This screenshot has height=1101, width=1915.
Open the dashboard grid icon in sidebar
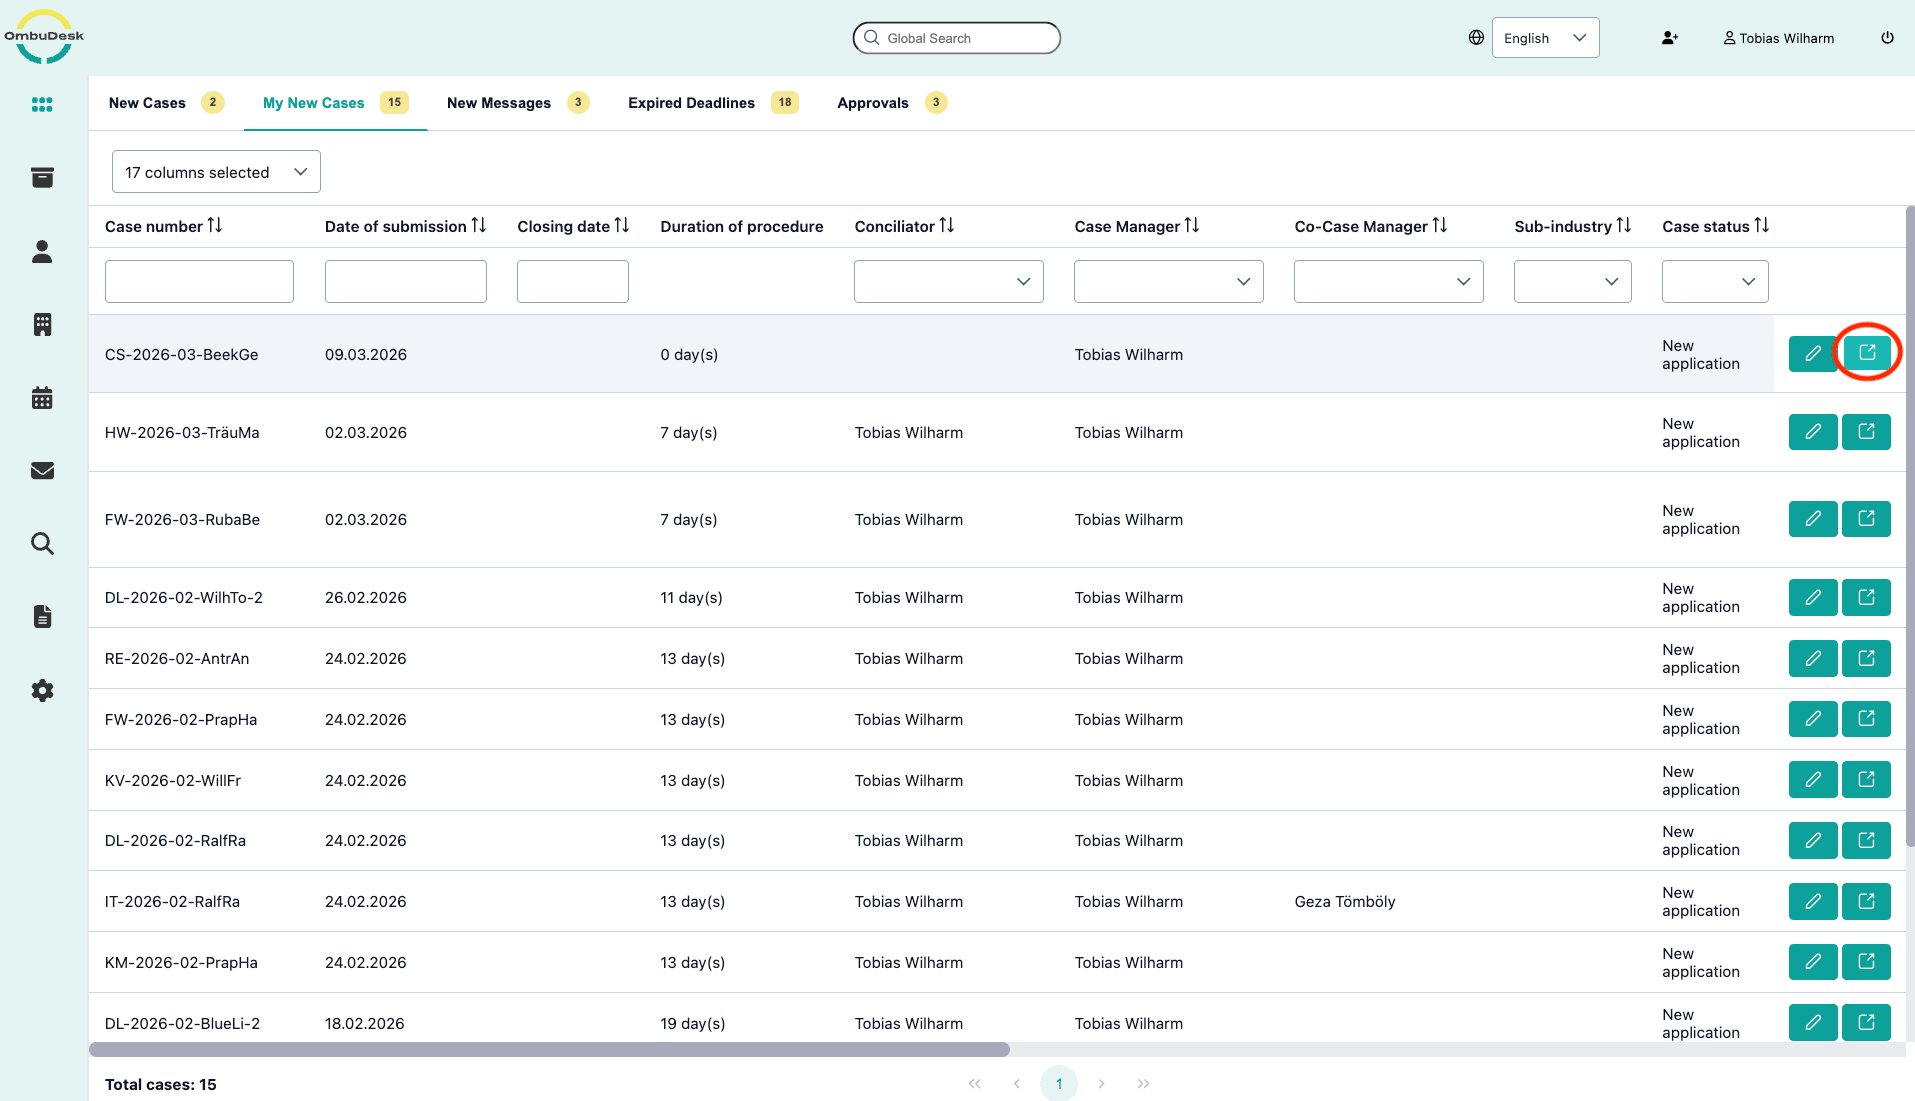(42, 104)
